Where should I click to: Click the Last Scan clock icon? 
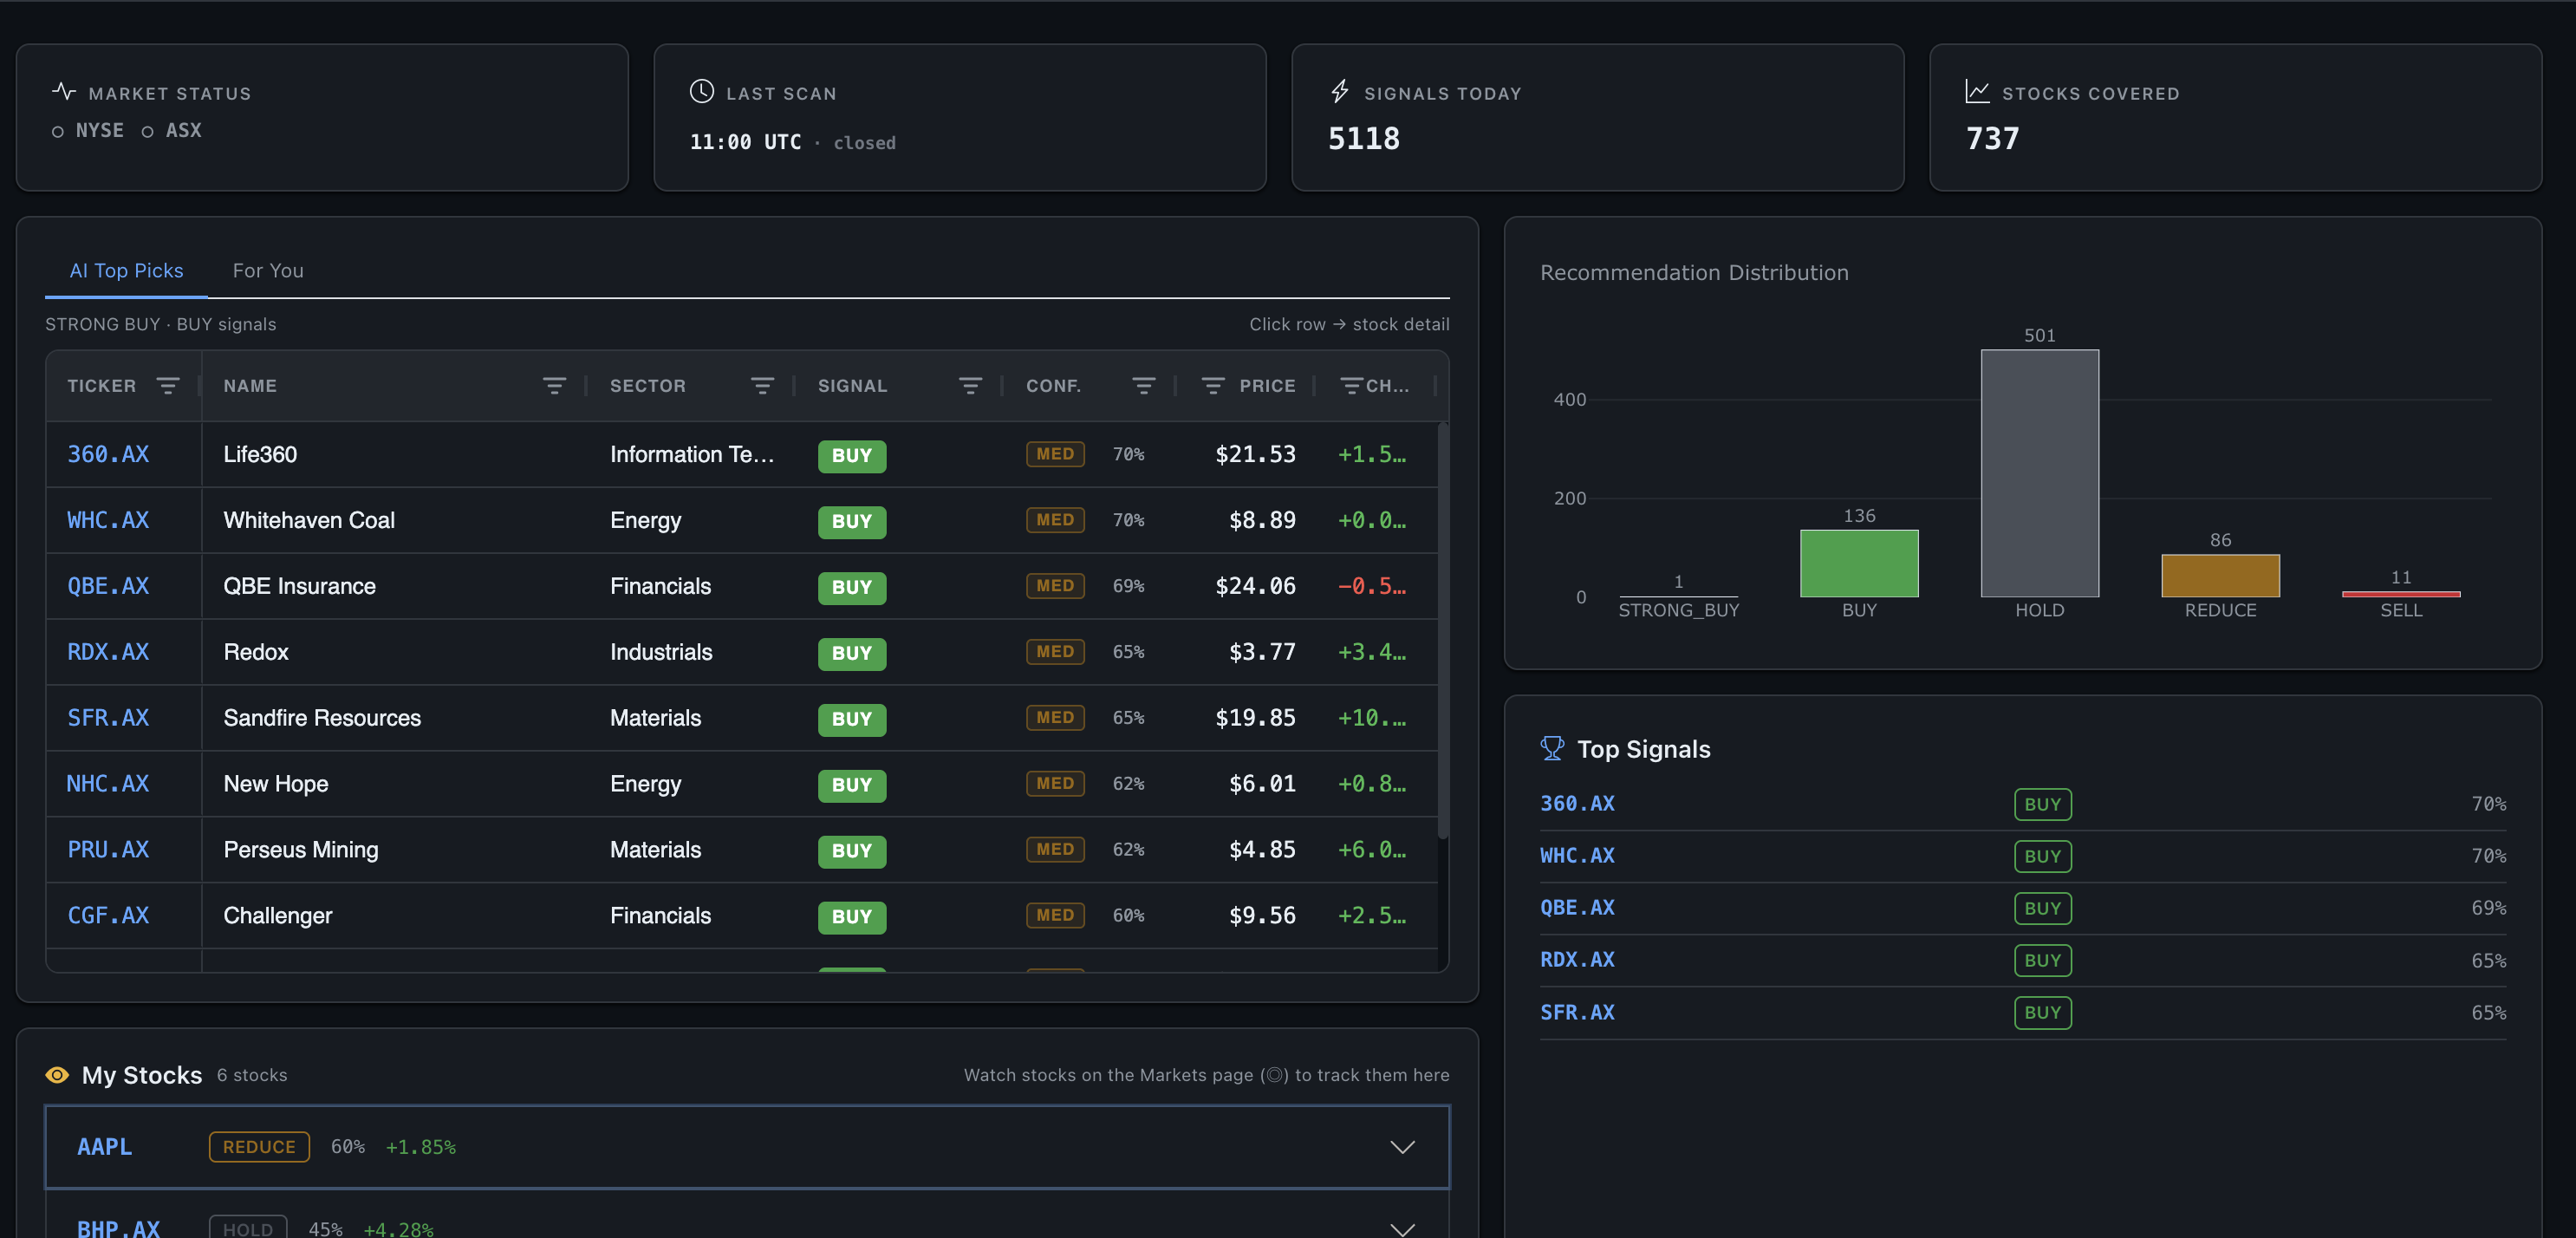pyautogui.click(x=702, y=92)
